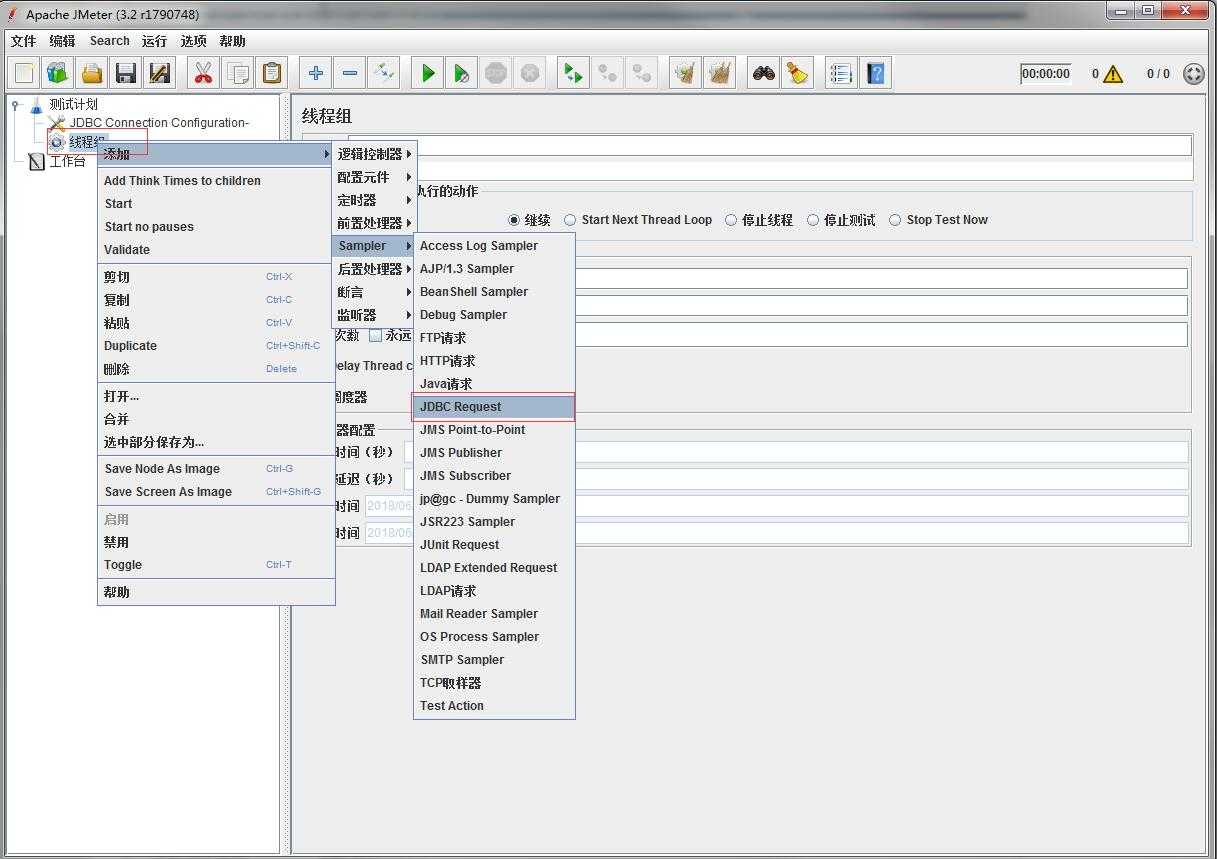Click the Reset Search brush icon
Viewport: 1217px width, 859px height.
pos(797,73)
